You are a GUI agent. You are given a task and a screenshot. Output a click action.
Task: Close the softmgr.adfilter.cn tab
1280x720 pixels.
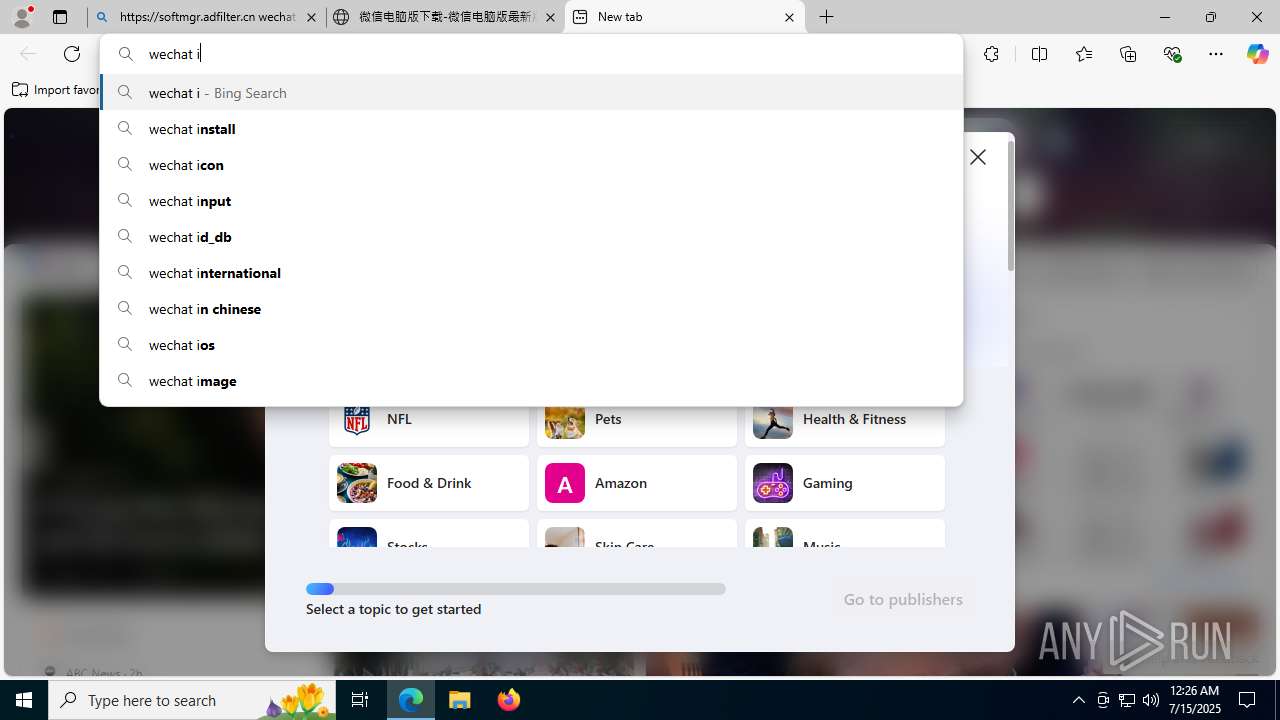tap(311, 17)
